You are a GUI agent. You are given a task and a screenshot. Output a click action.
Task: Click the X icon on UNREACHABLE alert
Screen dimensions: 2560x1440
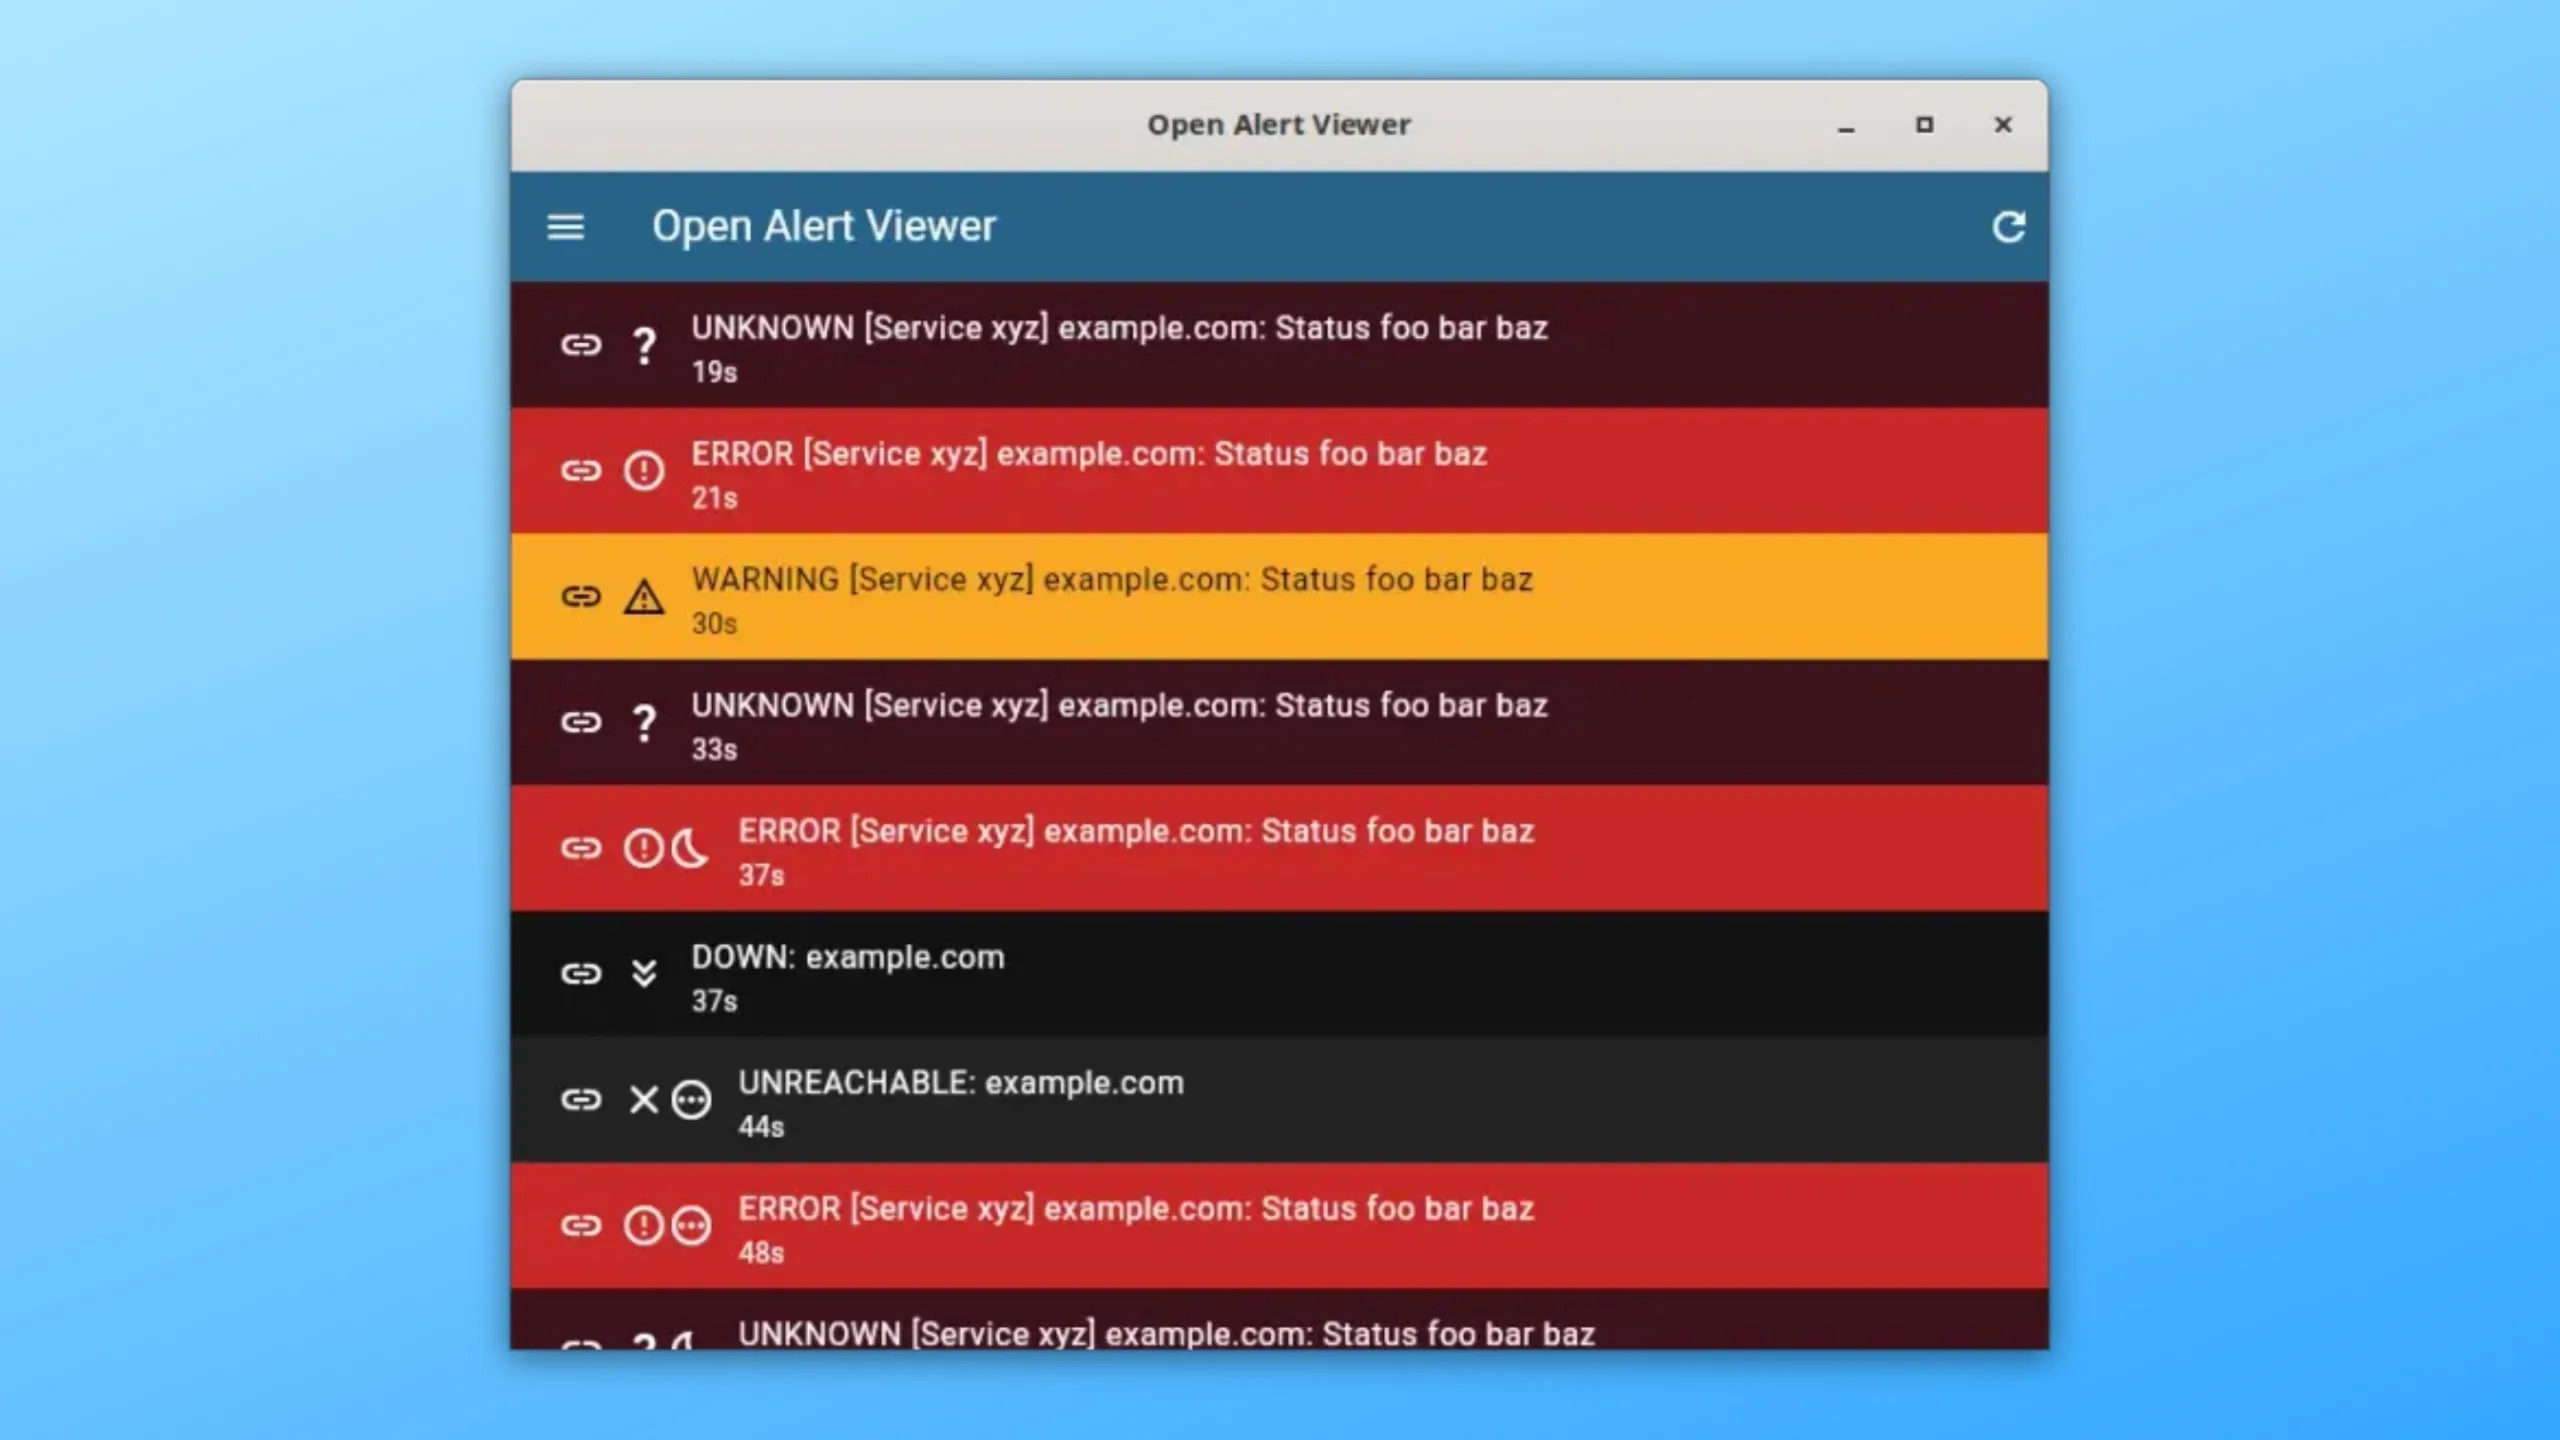pyautogui.click(x=643, y=1099)
